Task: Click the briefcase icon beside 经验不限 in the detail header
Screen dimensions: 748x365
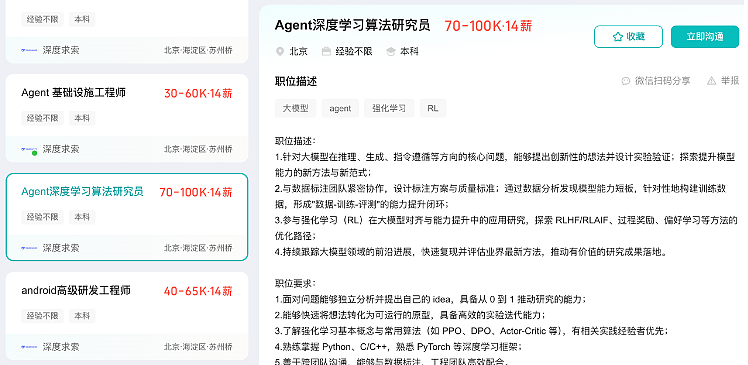Action: point(326,52)
